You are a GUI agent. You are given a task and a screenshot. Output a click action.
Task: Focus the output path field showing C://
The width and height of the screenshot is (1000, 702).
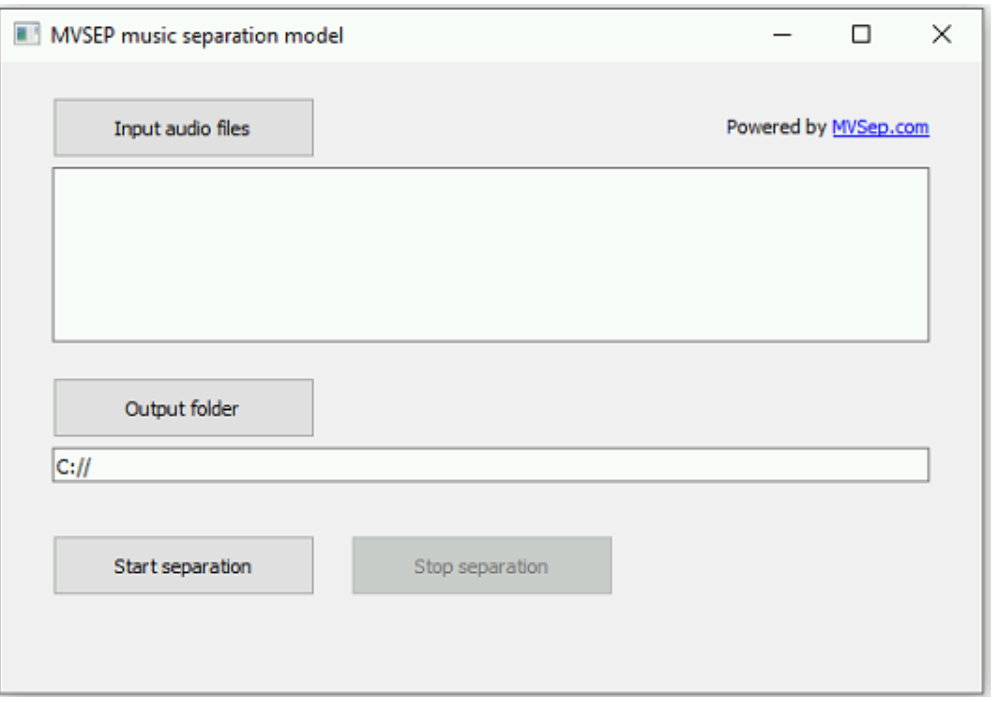pos(490,465)
